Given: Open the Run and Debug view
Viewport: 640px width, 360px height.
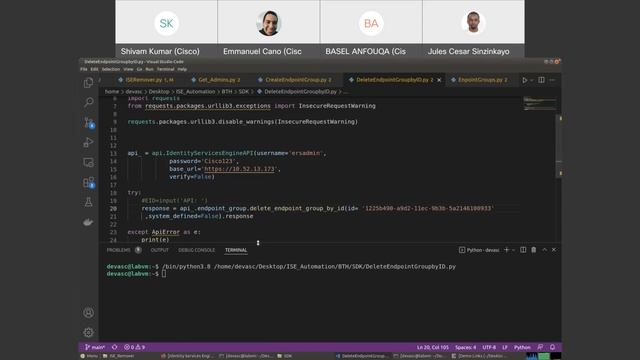Looking at the screenshot, I should coord(88,142).
